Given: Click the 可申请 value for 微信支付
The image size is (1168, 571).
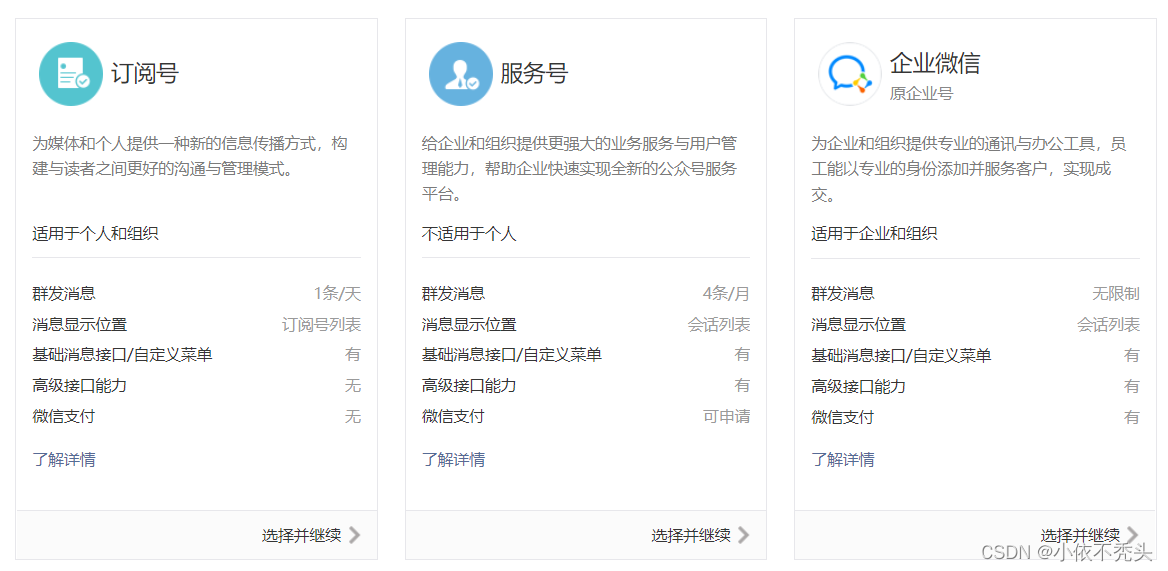Looking at the screenshot, I should coord(726,416).
